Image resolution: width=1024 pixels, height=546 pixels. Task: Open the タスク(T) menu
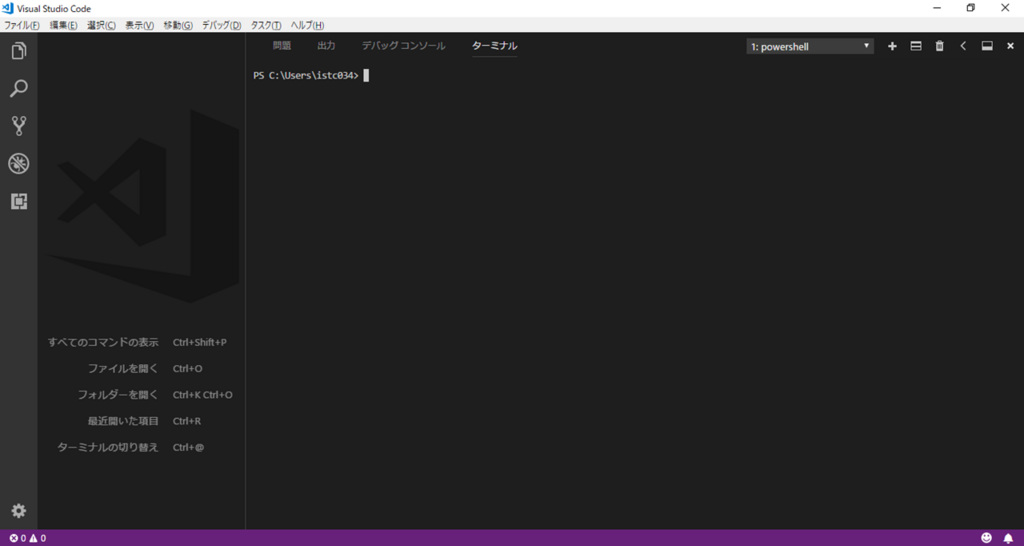click(x=266, y=25)
